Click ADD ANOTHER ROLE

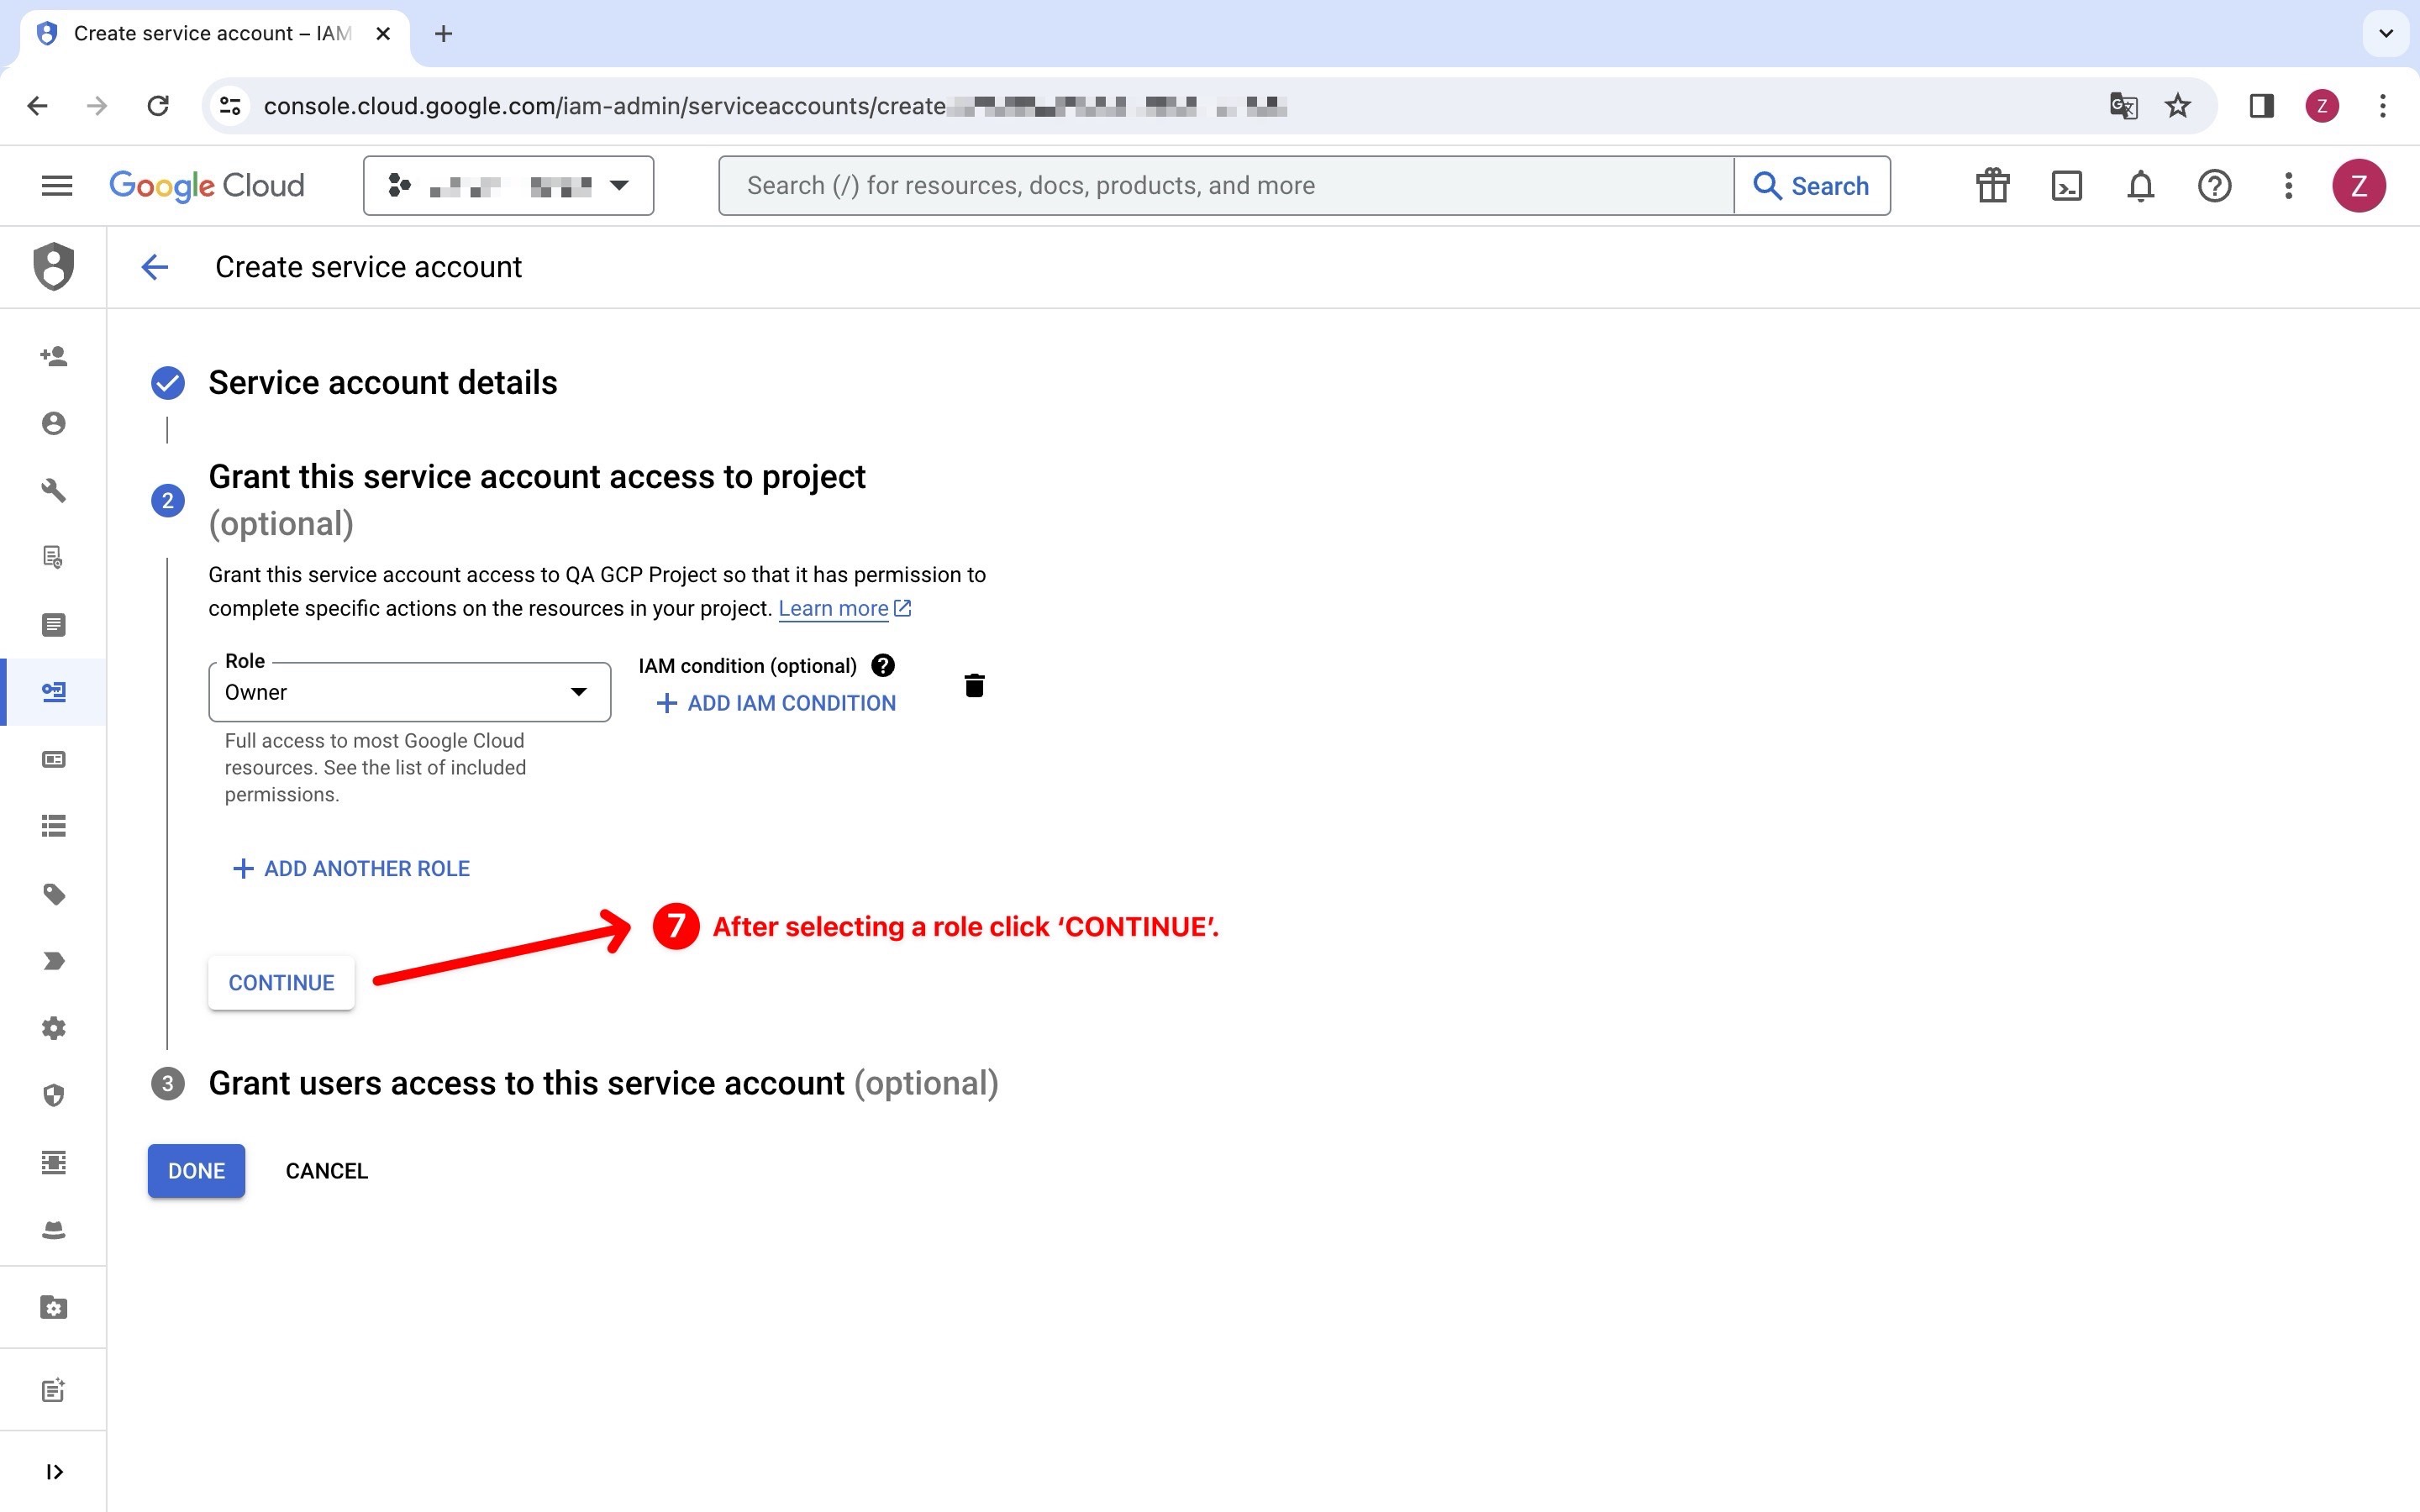click(351, 868)
